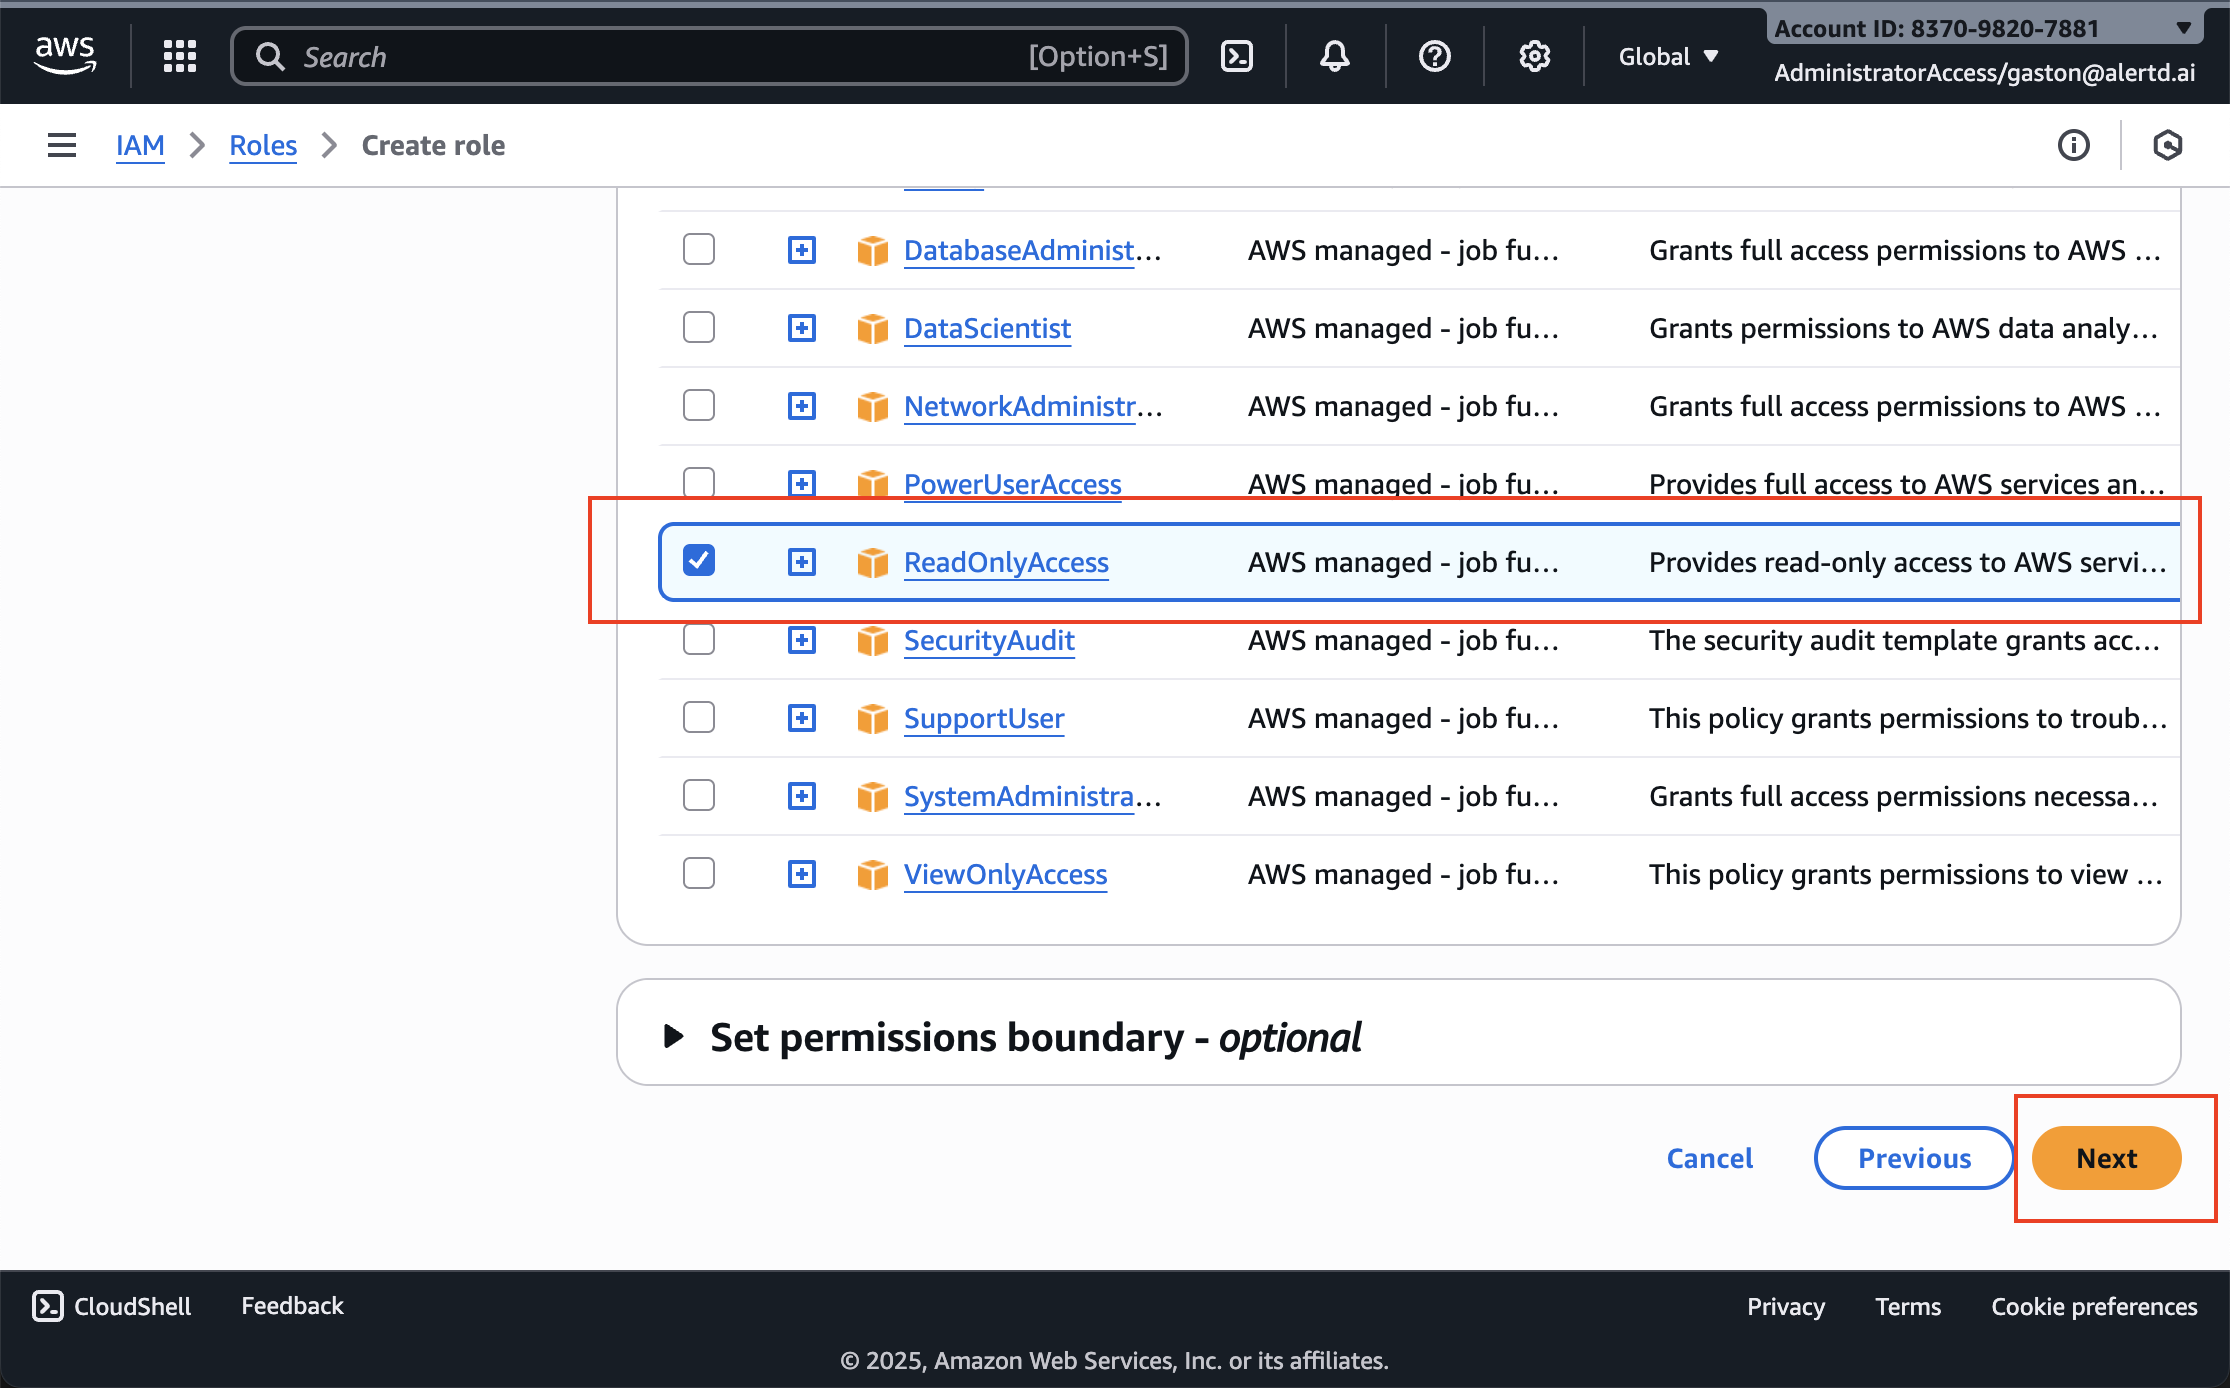Image resolution: width=2230 pixels, height=1388 pixels.
Task: Select the SecurityAudit policy checkbox
Action: (x=698, y=639)
